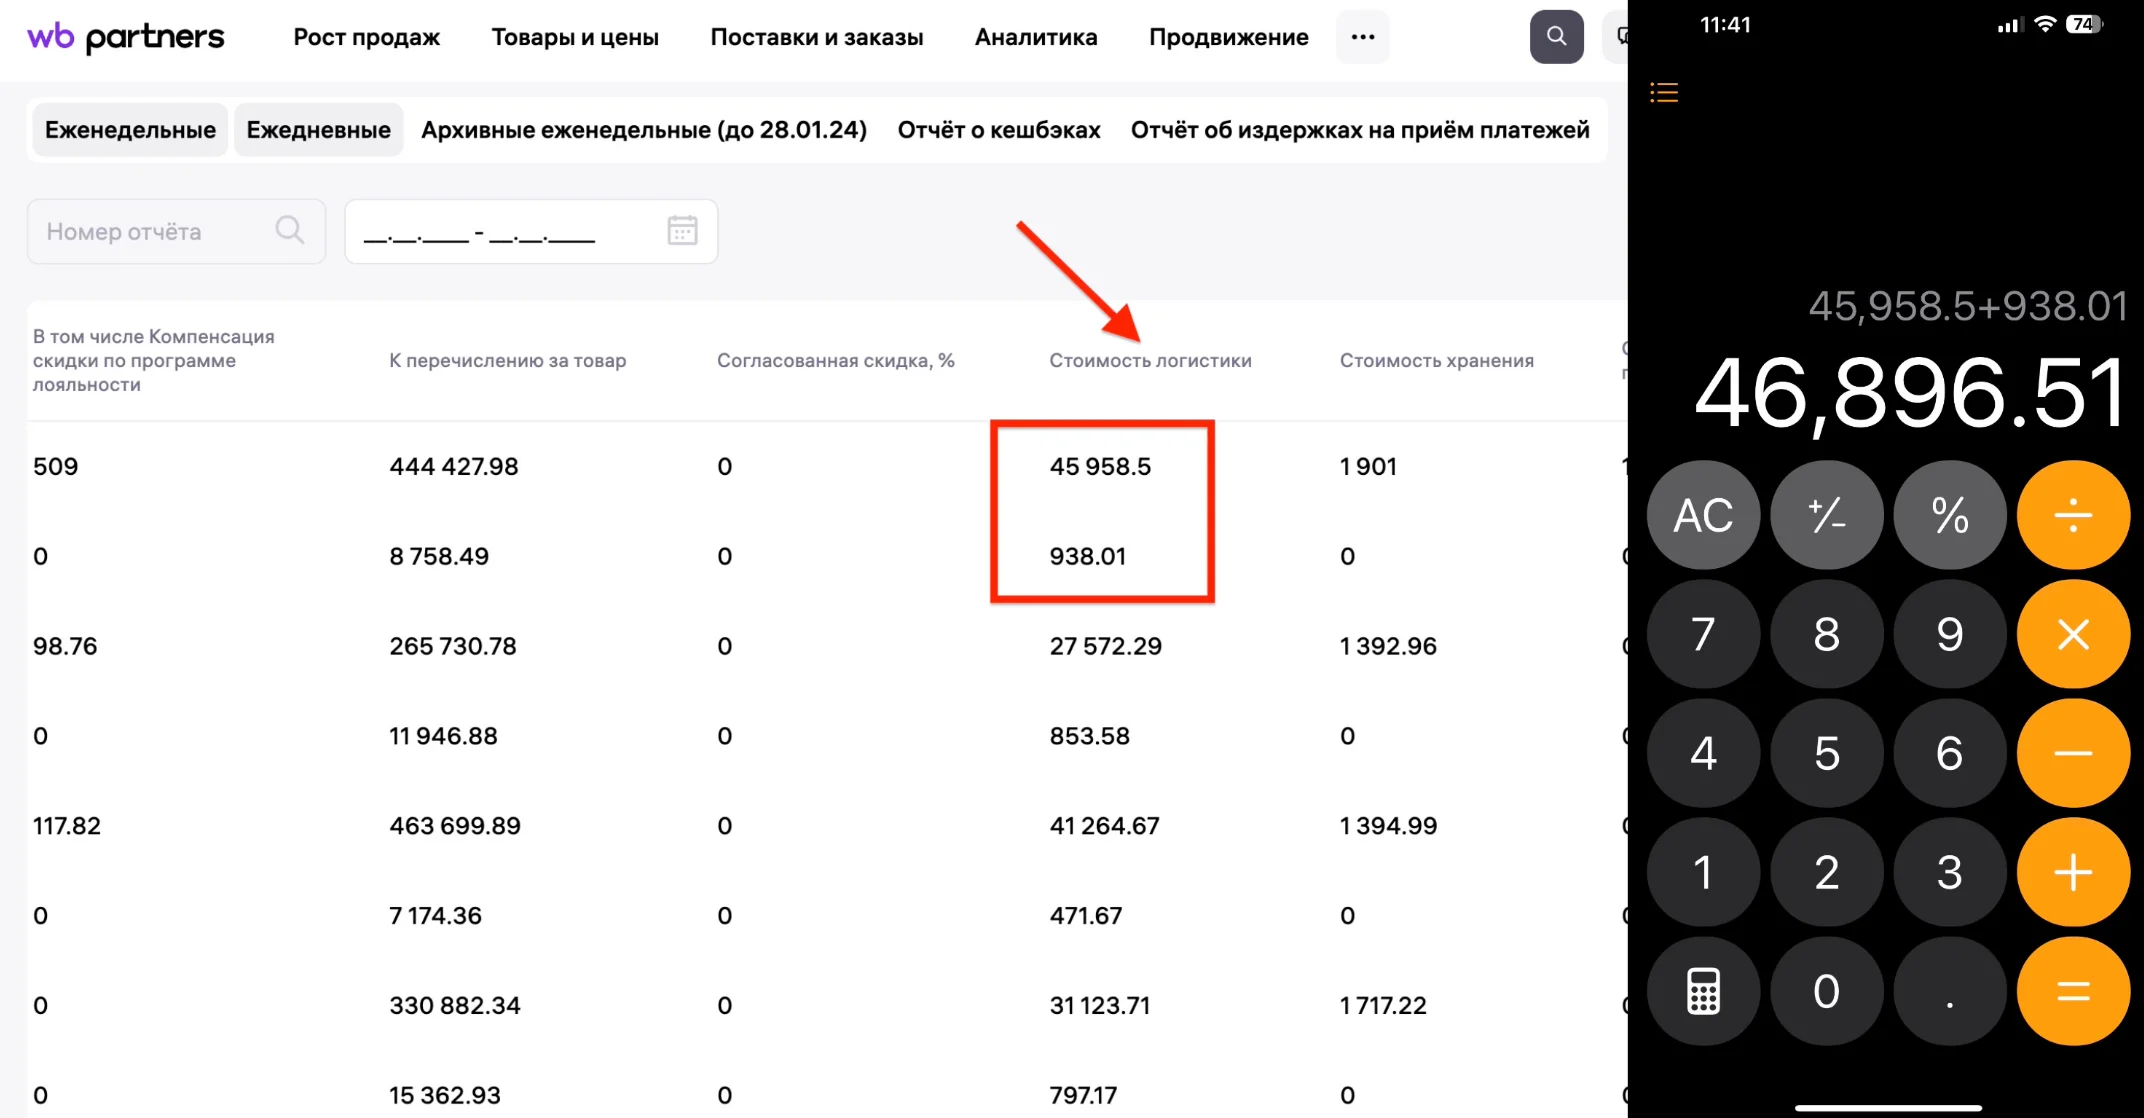This screenshot has height=1118, width=2144.
Task: Tap calculator digit 3
Action: click(1950, 872)
